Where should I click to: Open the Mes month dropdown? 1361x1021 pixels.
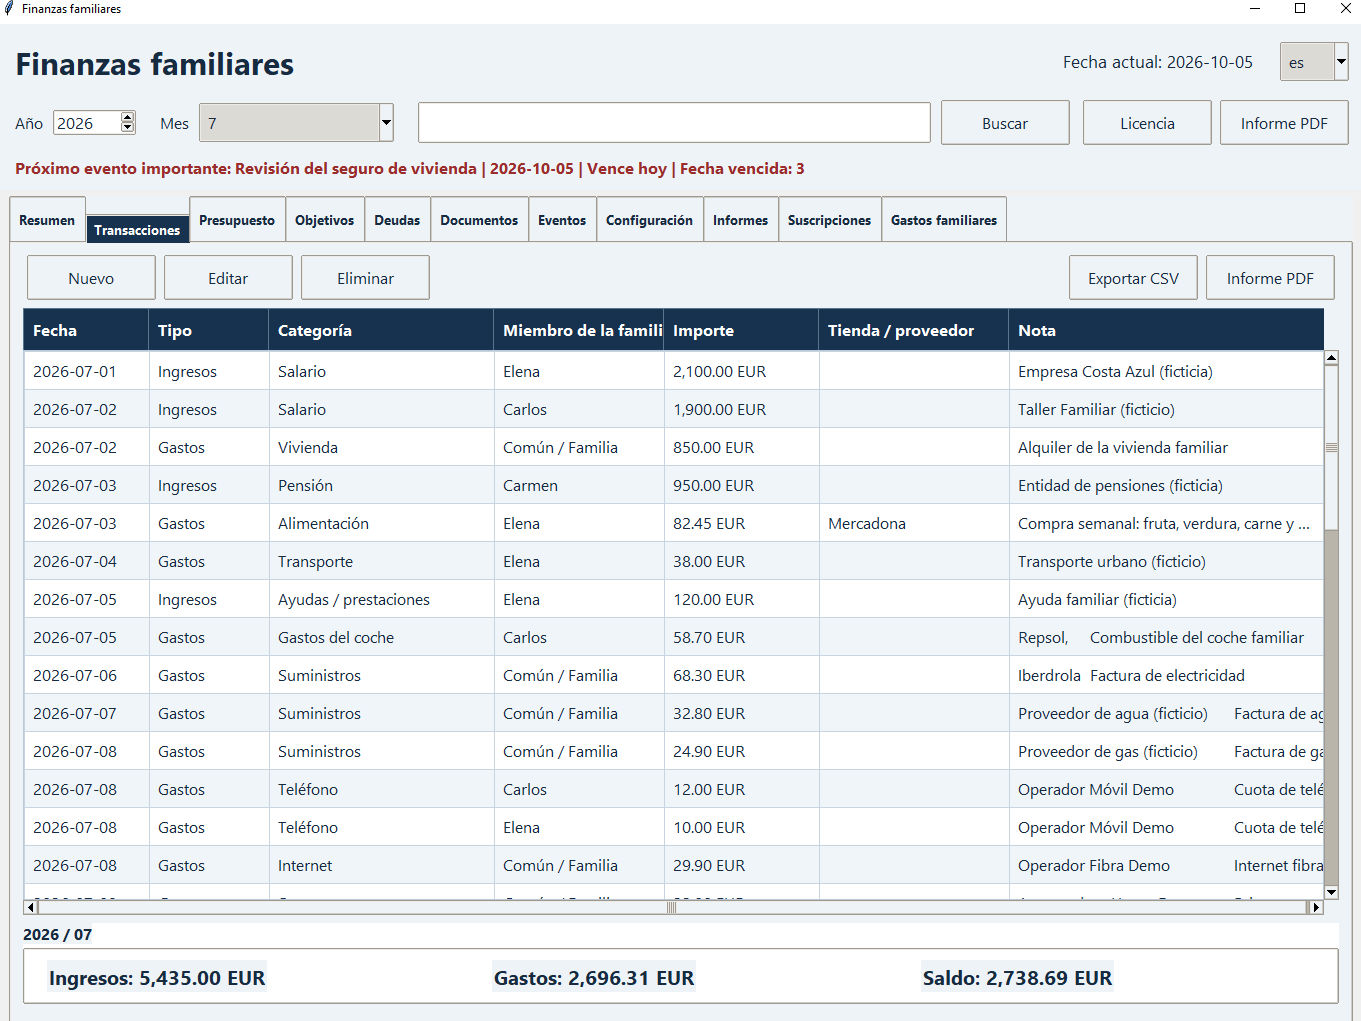coord(386,123)
